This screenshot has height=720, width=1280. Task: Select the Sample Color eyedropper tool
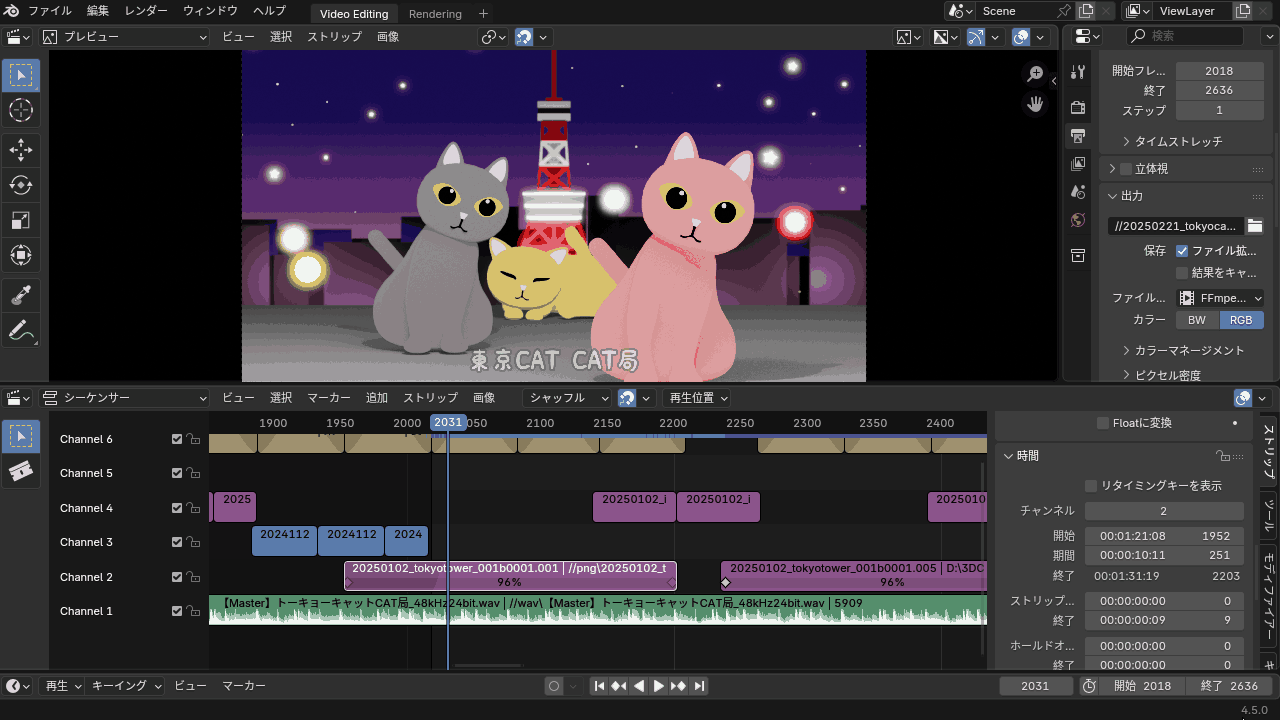(20, 295)
